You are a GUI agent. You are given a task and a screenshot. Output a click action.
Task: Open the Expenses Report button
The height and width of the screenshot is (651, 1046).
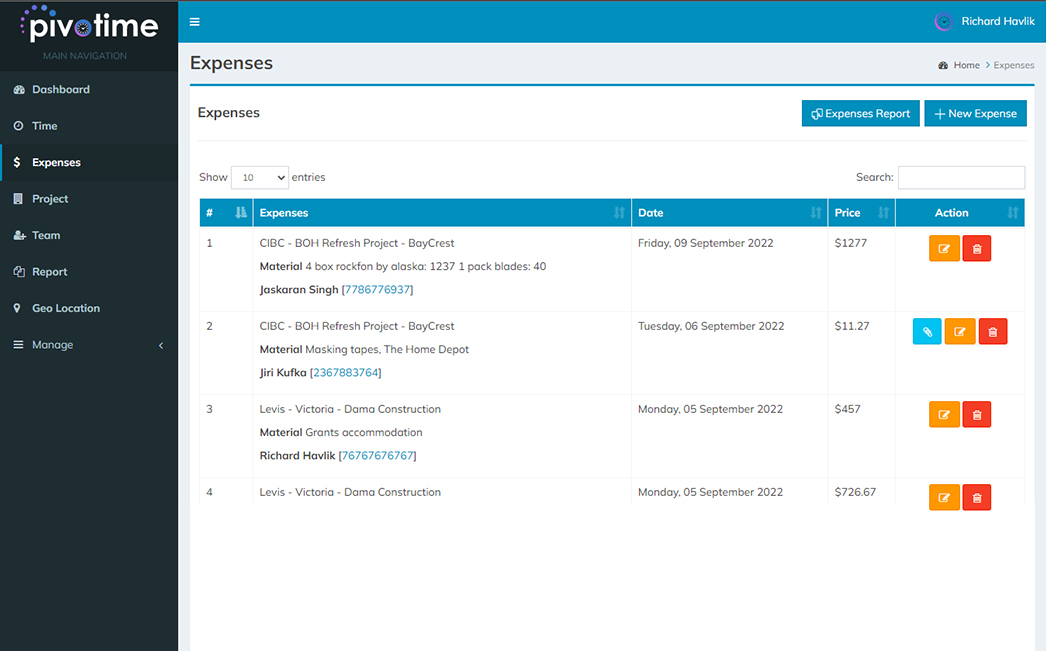click(x=860, y=114)
